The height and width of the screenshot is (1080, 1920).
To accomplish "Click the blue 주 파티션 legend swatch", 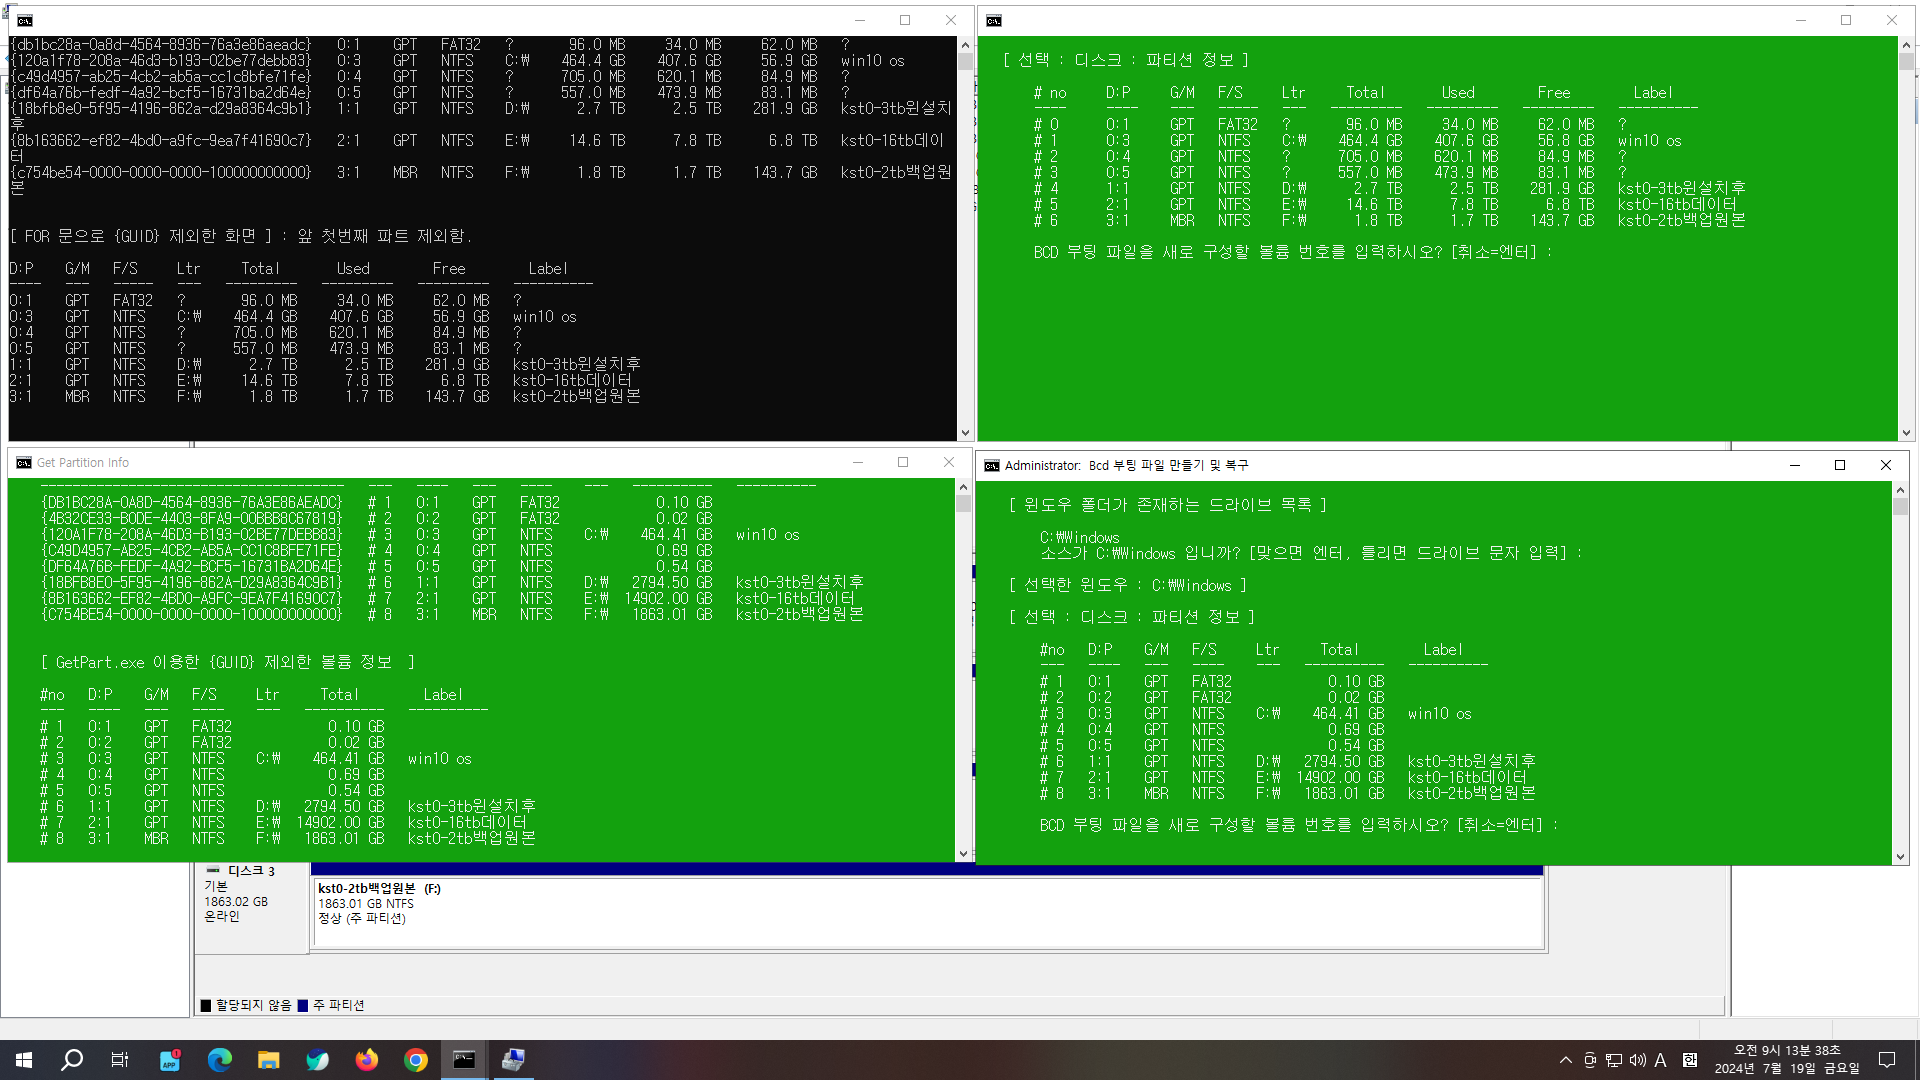I will tap(302, 1005).
